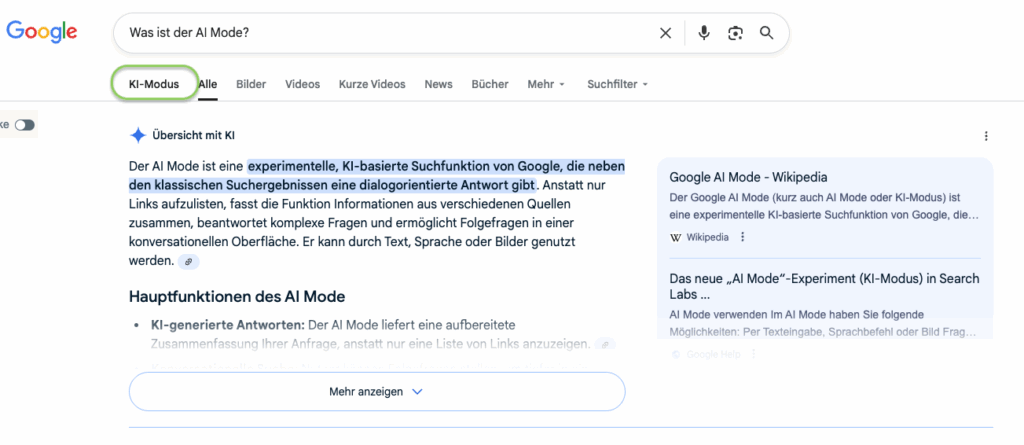The width and height of the screenshot is (1024, 445).
Task: Open the AI overview three-dot menu
Action: pos(986,136)
